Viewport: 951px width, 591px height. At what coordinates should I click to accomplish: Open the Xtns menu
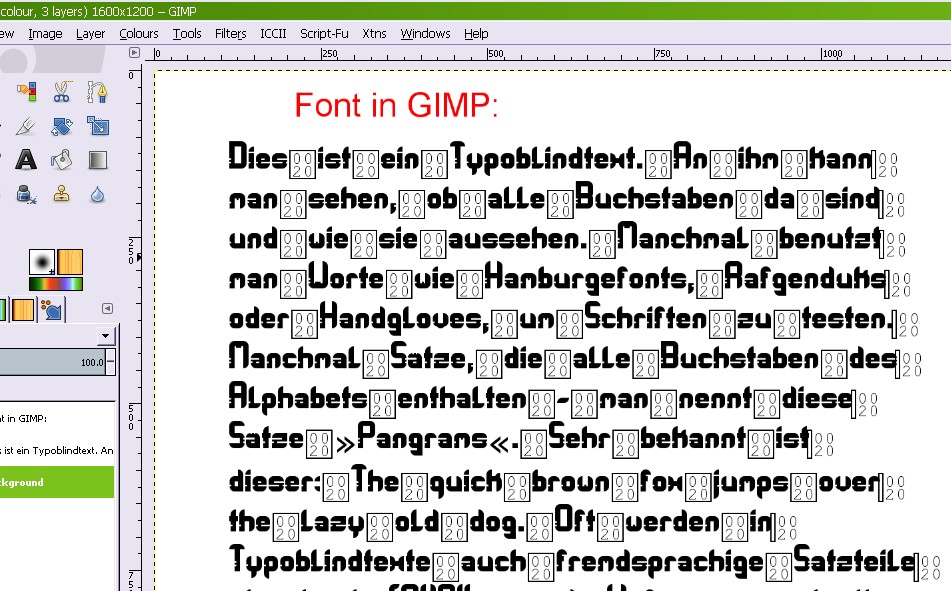point(374,34)
